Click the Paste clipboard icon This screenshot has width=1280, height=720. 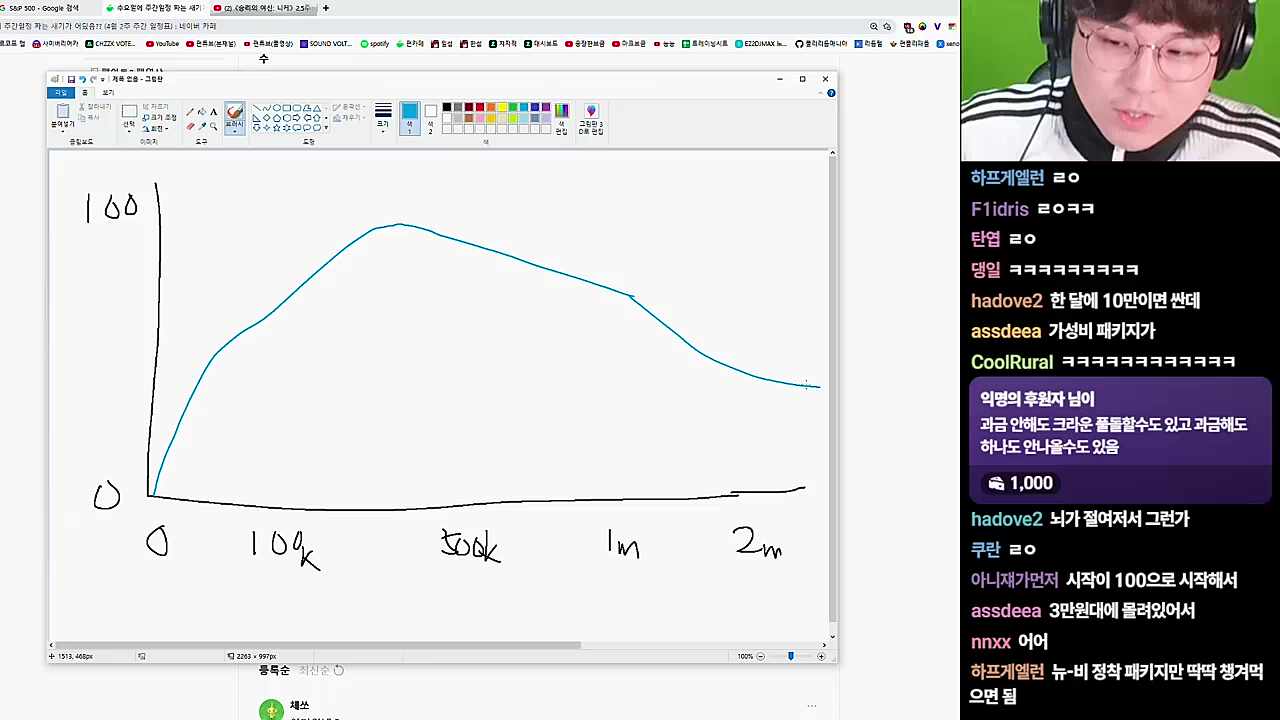pyautogui.click(x=63, y=111)
